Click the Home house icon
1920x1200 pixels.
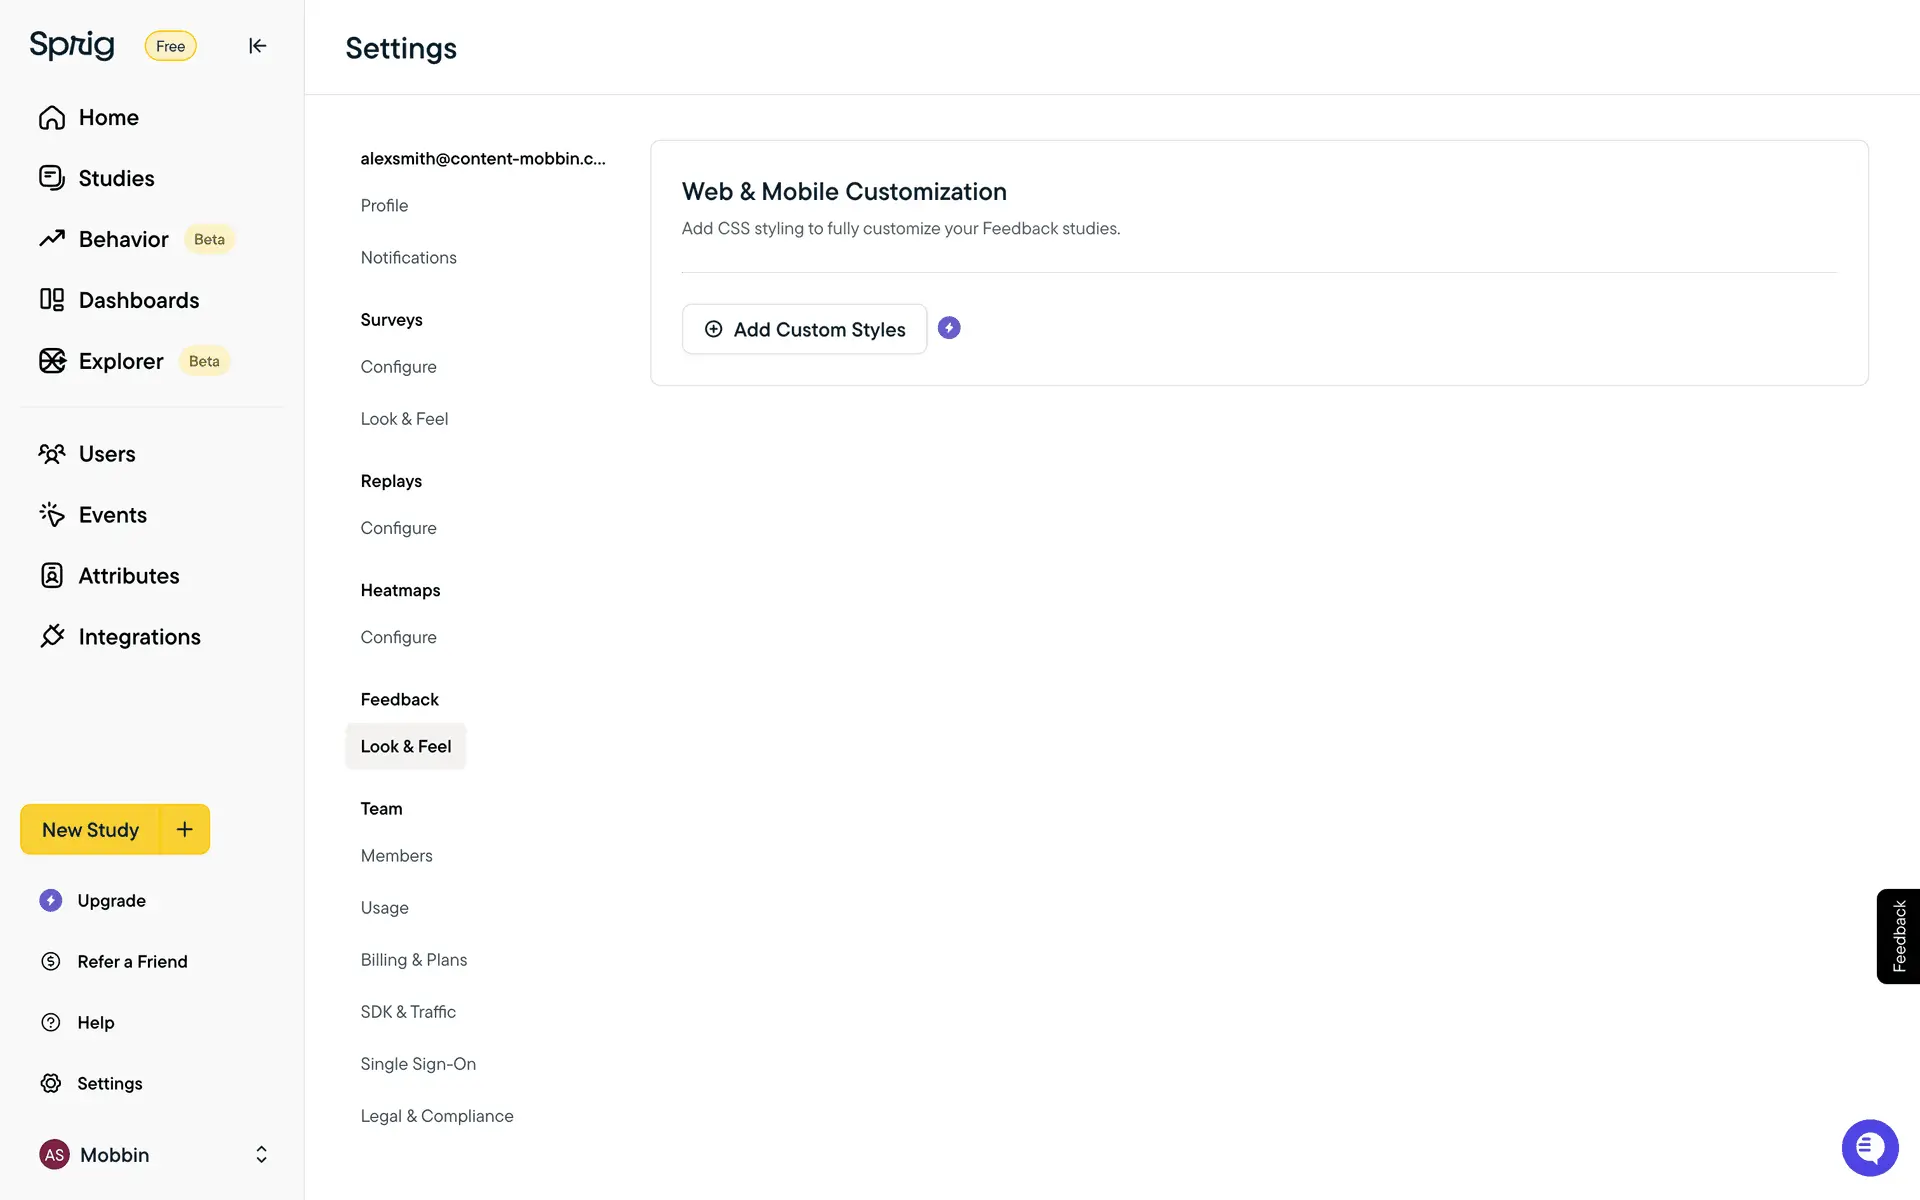coord(52,118)
